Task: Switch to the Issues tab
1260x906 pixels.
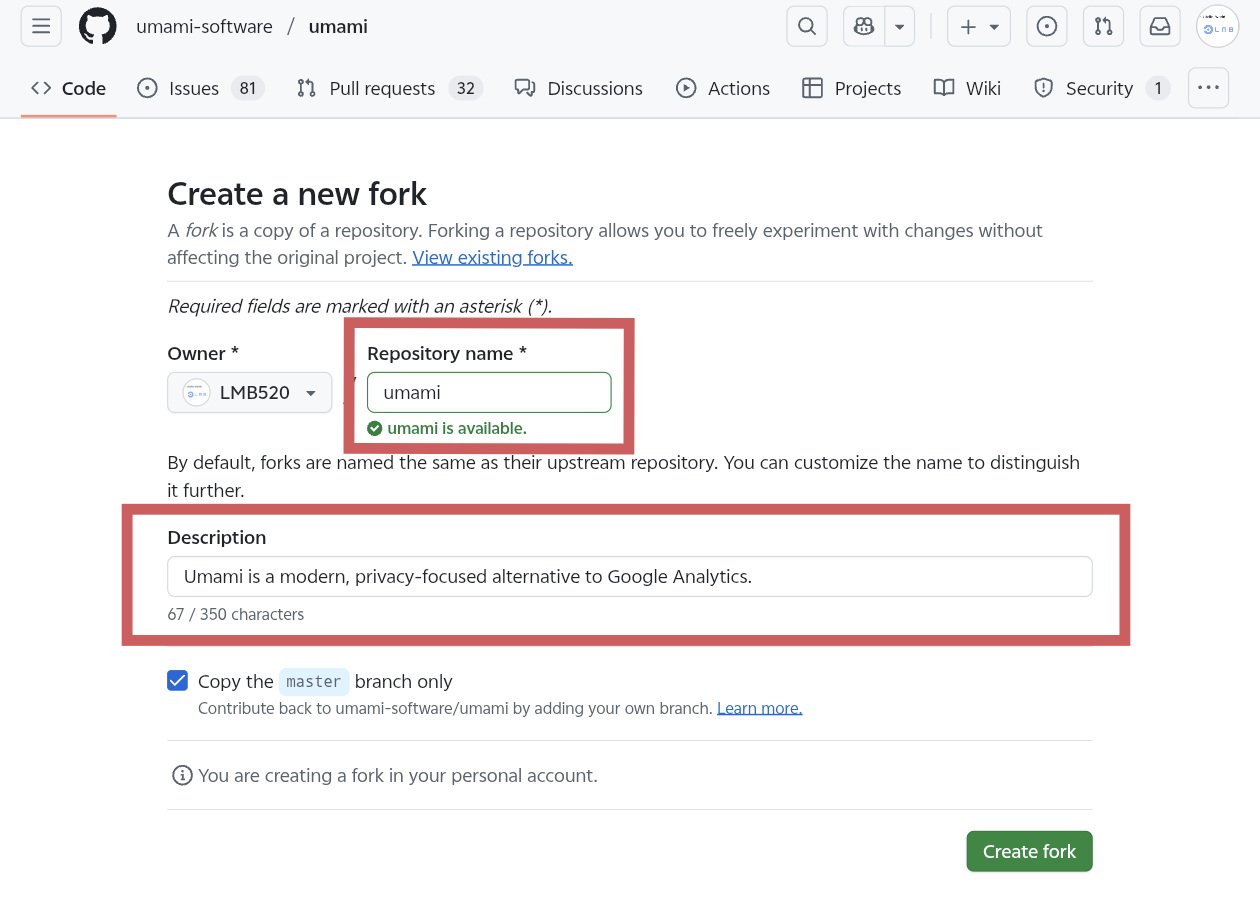Action: (x=193, y=88)
